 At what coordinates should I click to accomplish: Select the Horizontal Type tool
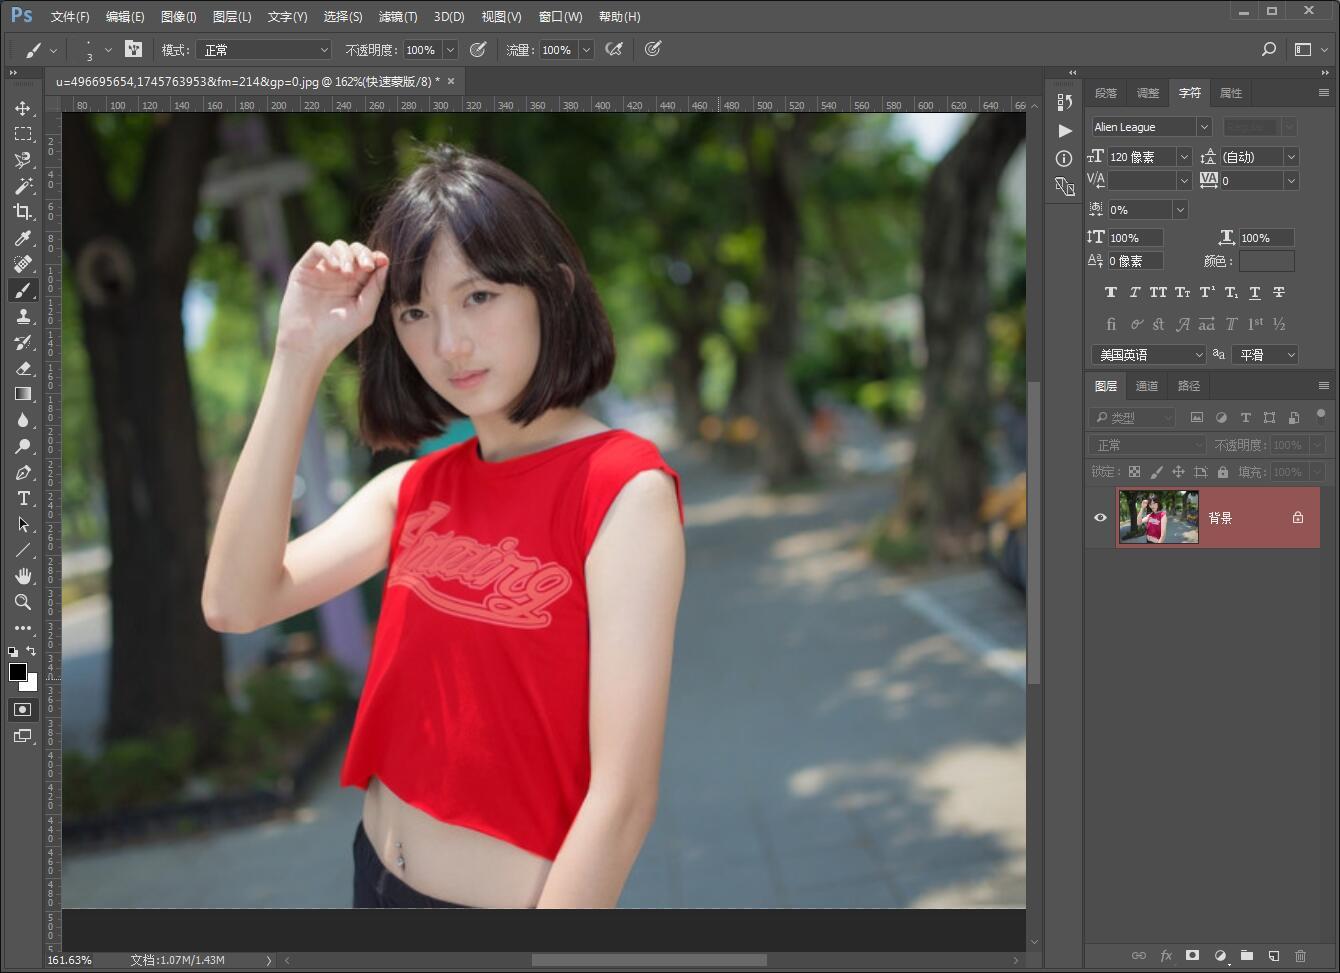coord(22,498)
